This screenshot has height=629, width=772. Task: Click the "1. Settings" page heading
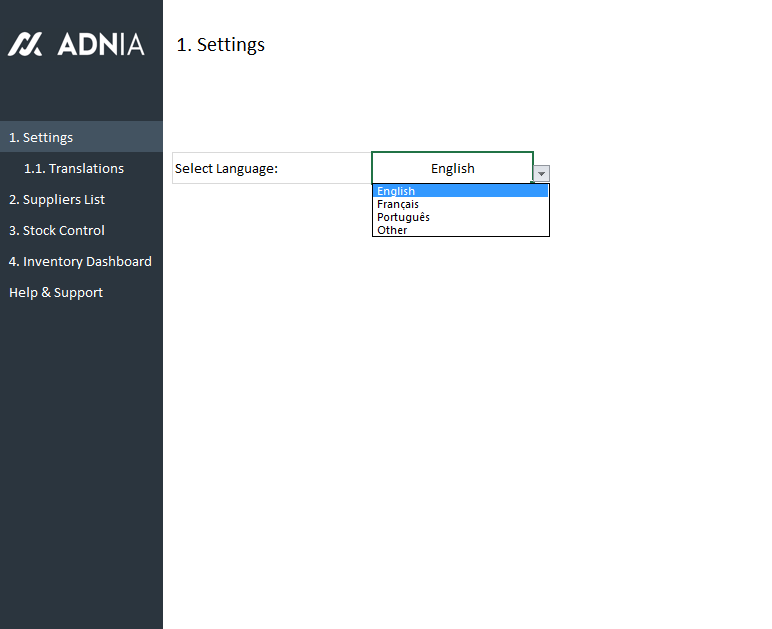pyautogui.click(x=220, y=45)
